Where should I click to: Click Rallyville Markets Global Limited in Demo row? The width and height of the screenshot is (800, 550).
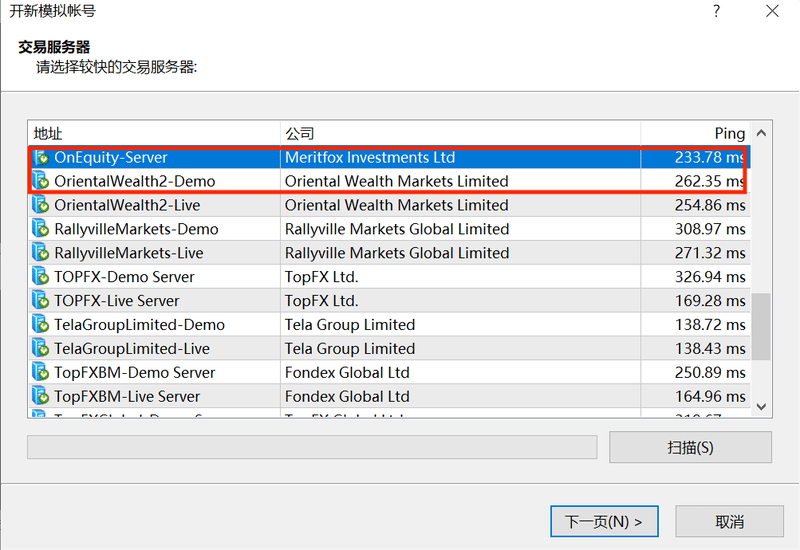point(397,229)
